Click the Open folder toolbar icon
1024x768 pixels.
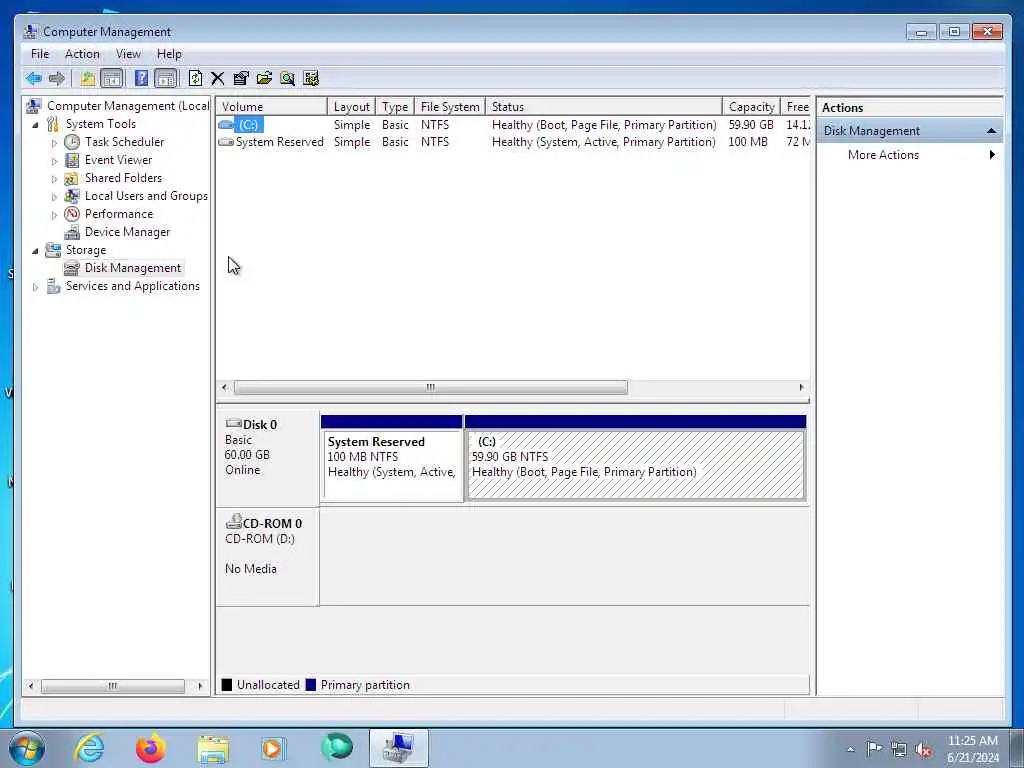(x=264, y=79)
